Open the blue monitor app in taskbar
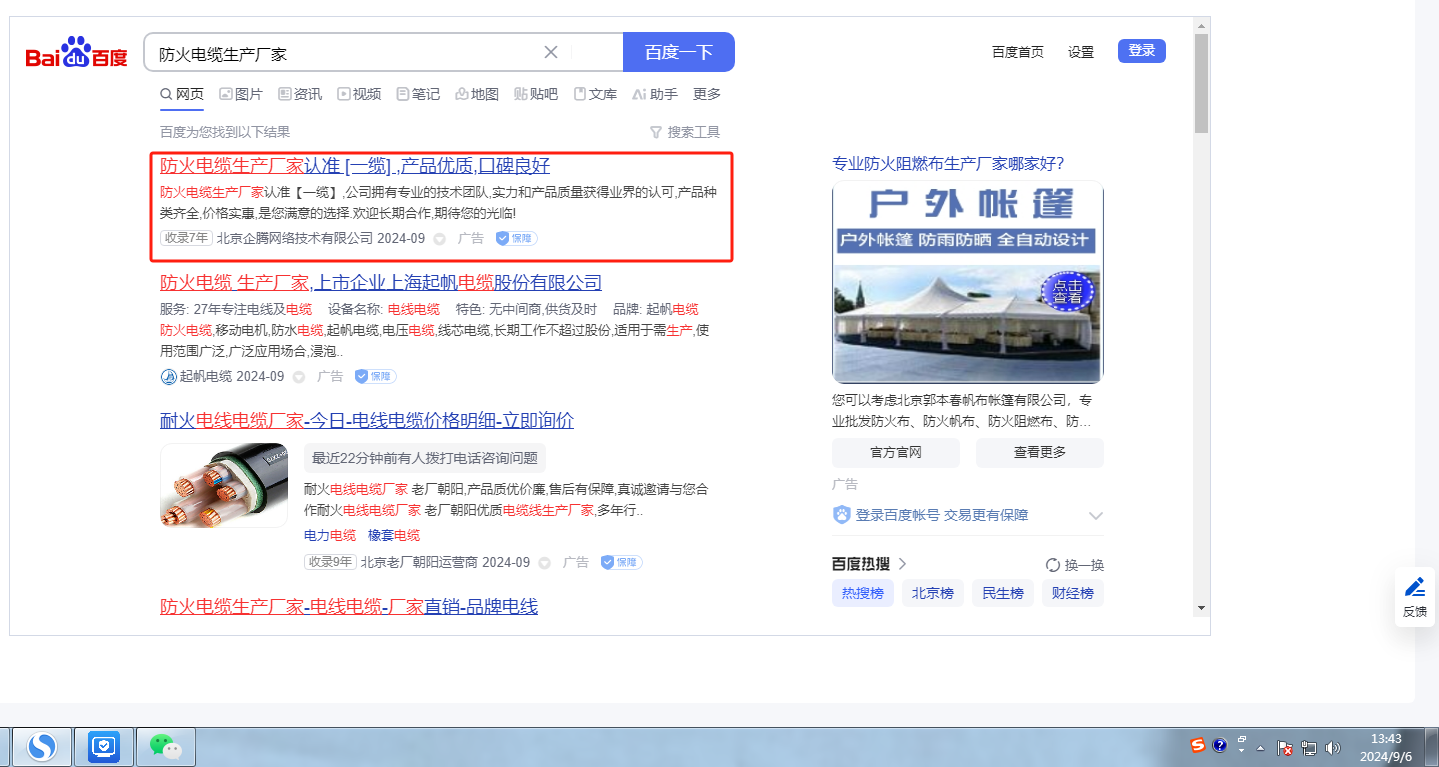Screen dimensions: 1439x767 click(105, 747)
